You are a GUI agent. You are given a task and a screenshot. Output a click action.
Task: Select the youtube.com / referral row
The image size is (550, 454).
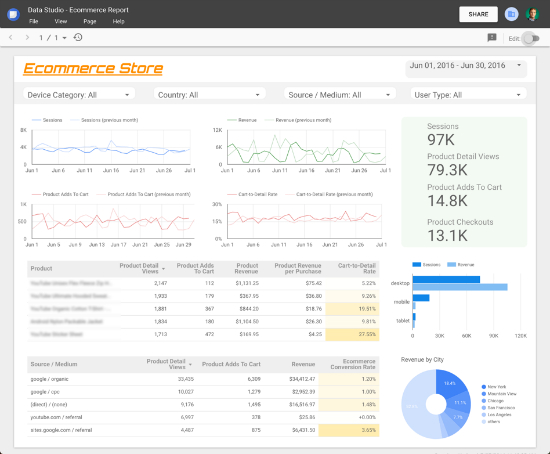point(203,417)
